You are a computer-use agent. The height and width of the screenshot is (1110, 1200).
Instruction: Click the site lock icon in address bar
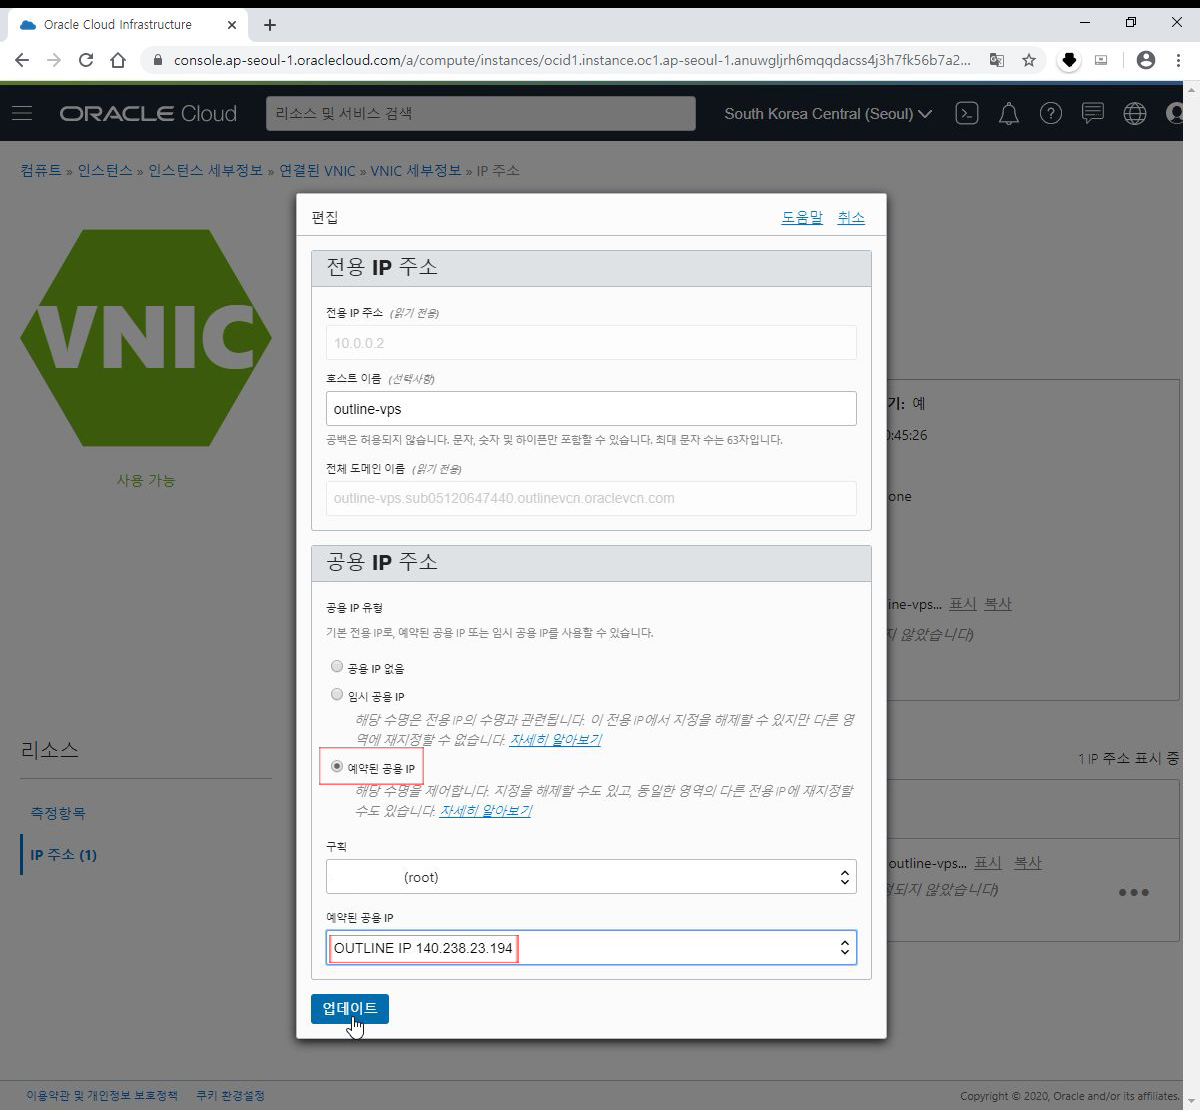pyautogui.click(x=156, y=60)
